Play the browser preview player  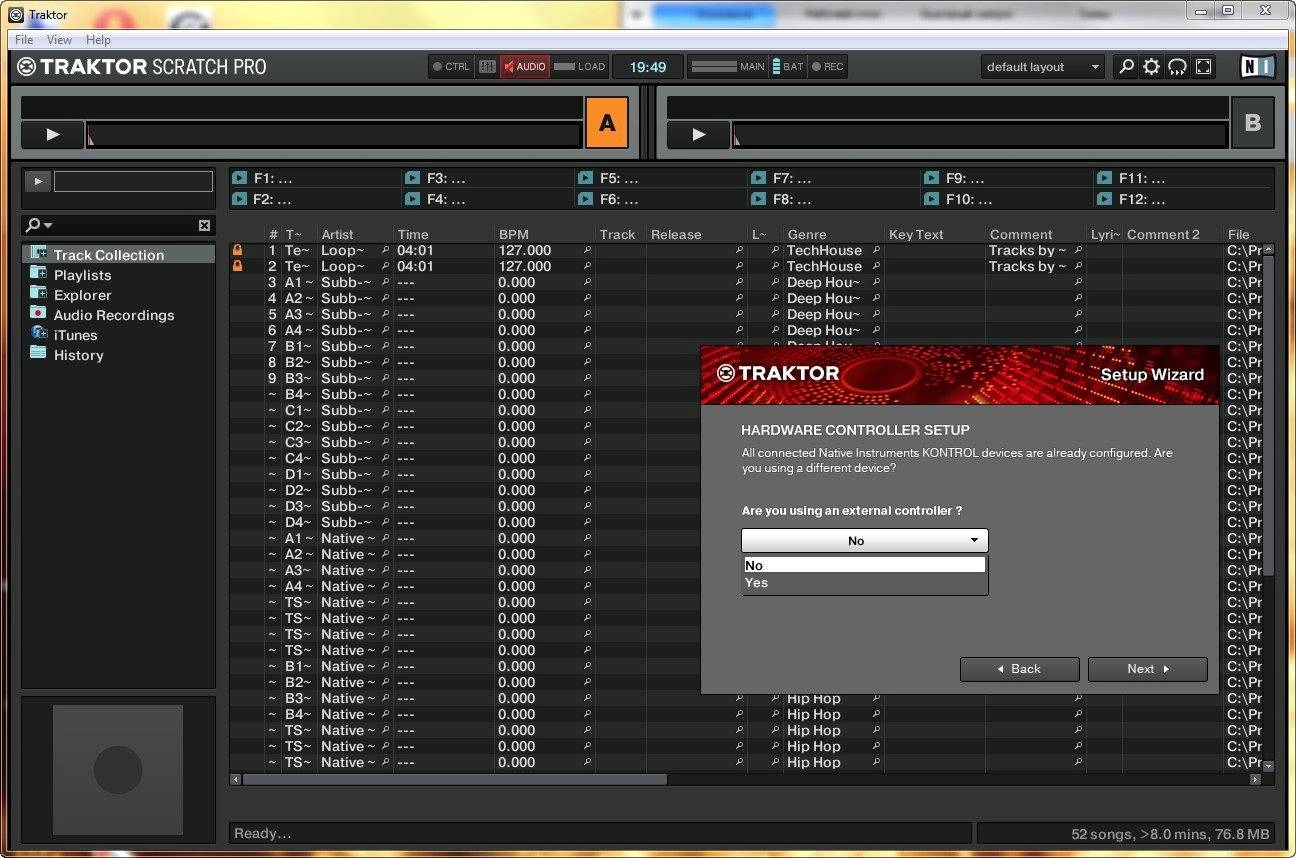tap(37, 181)
